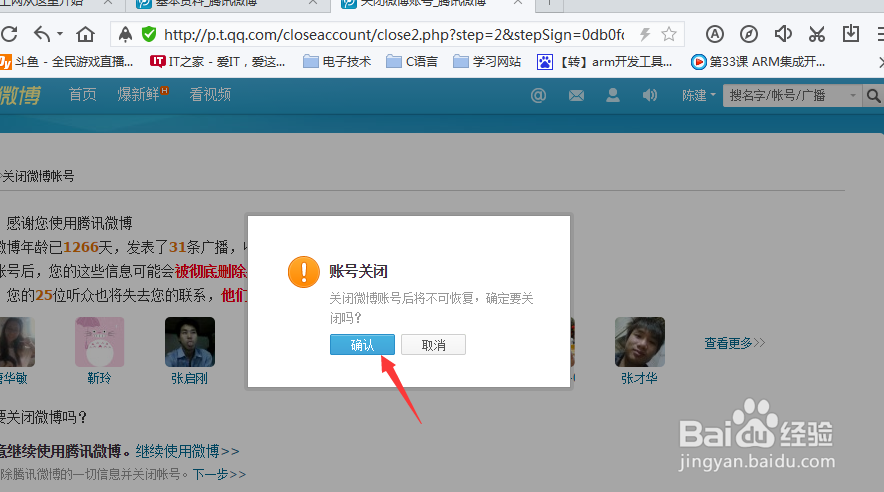The height and width of the screenshot is (492, 884).
Task: Open 第33课 ARM集成开 bookmark
Action: 758,61
